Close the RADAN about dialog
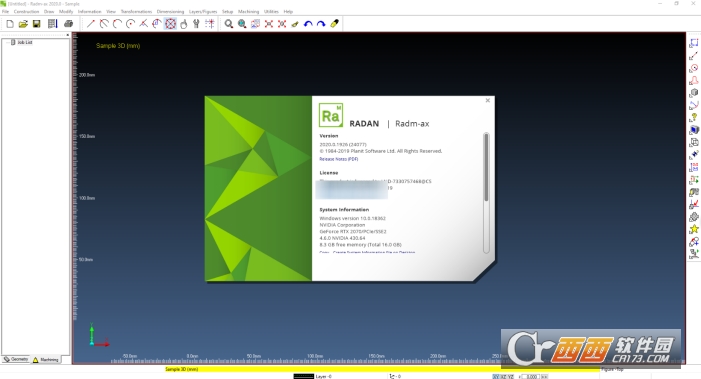The width and height of the screenshot is (701, 379). [x=488, y=101]
